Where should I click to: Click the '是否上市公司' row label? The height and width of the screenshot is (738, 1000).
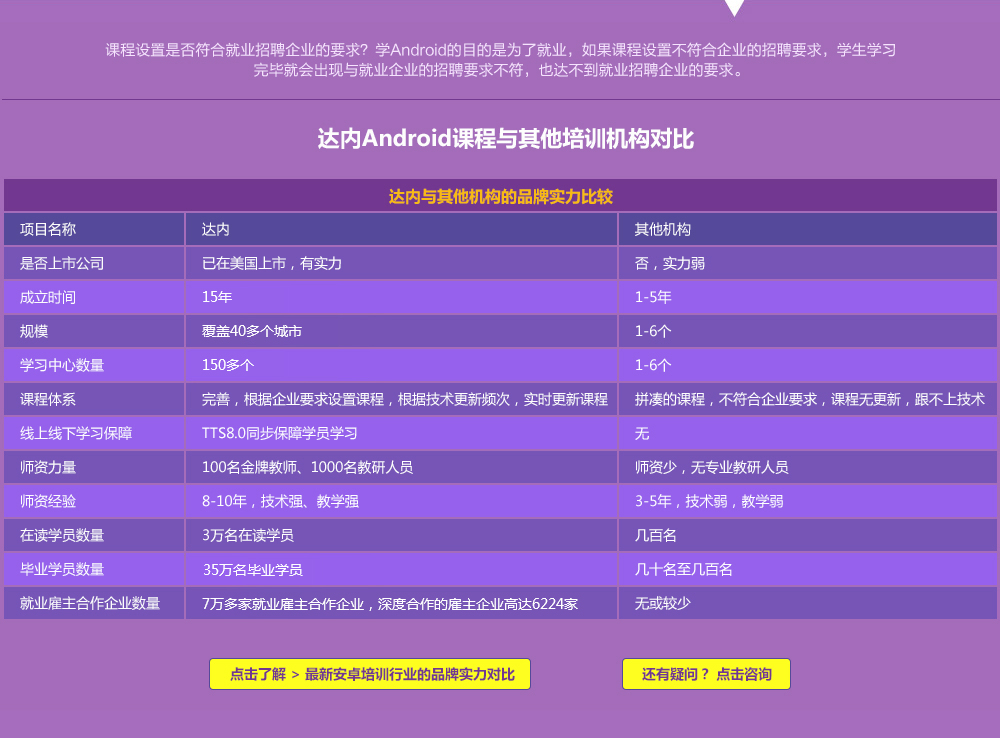pos(62,263)
